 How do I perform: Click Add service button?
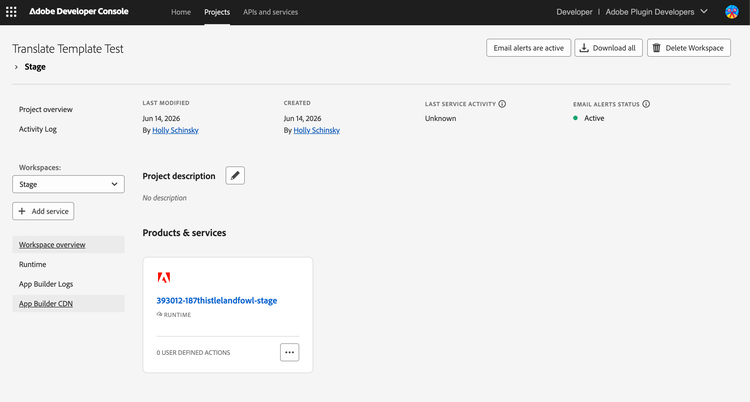[x=43, y=211]
